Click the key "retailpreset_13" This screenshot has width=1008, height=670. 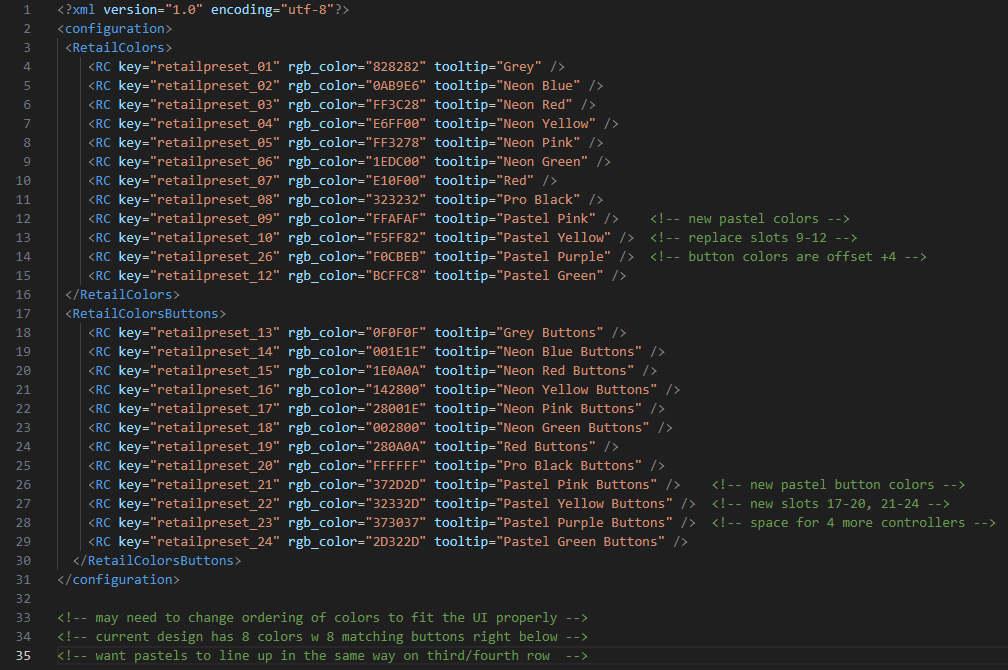tap(215, 332)
